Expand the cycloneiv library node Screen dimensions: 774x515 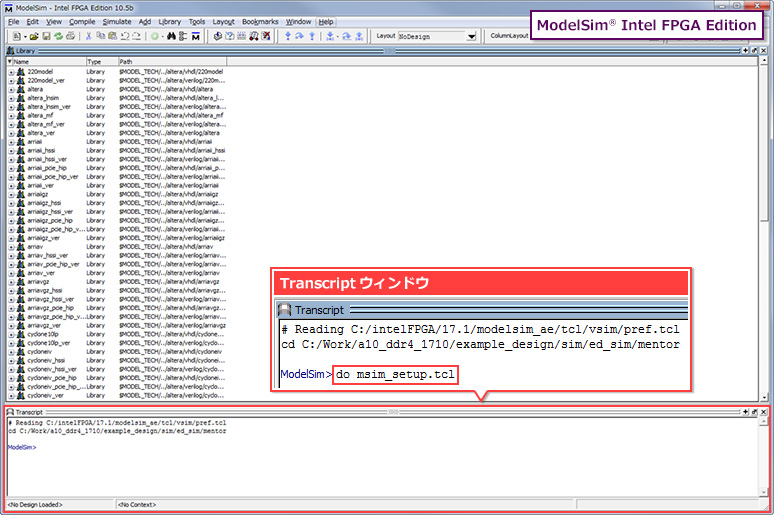click(11, 352)
